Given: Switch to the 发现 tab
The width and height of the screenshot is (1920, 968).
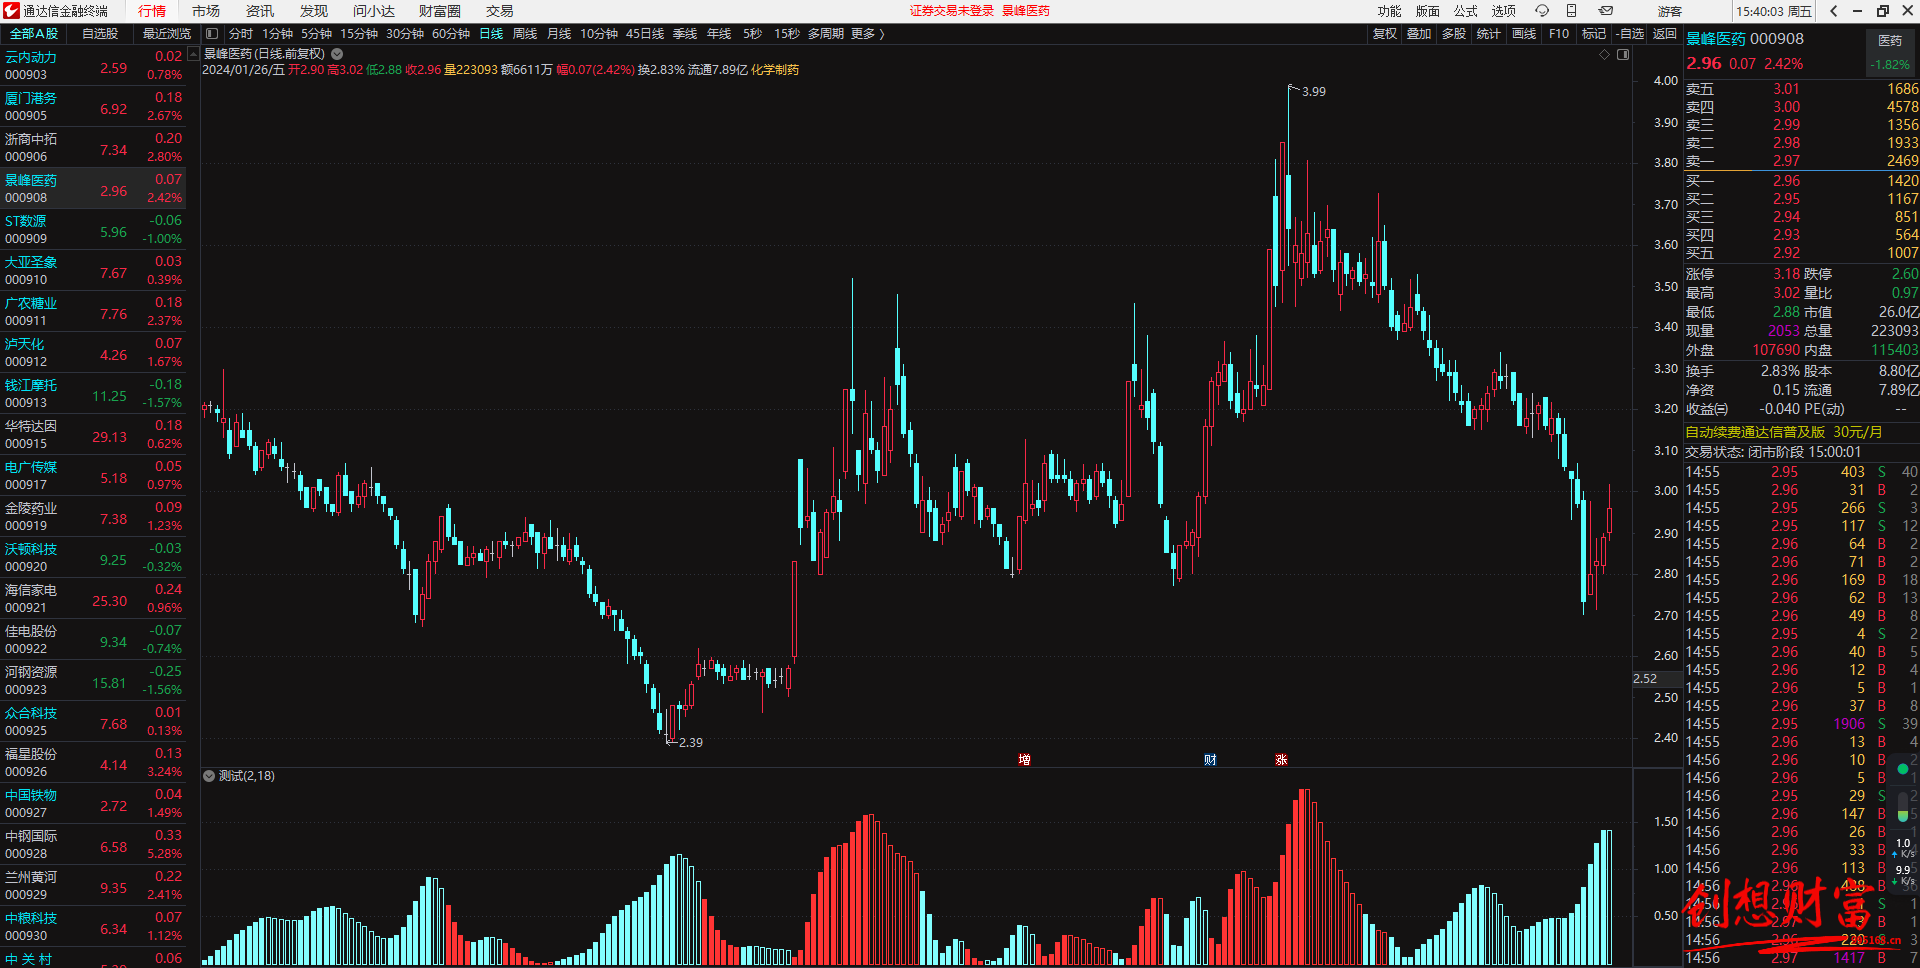Looking at the screenshot, I should point(314,11).
